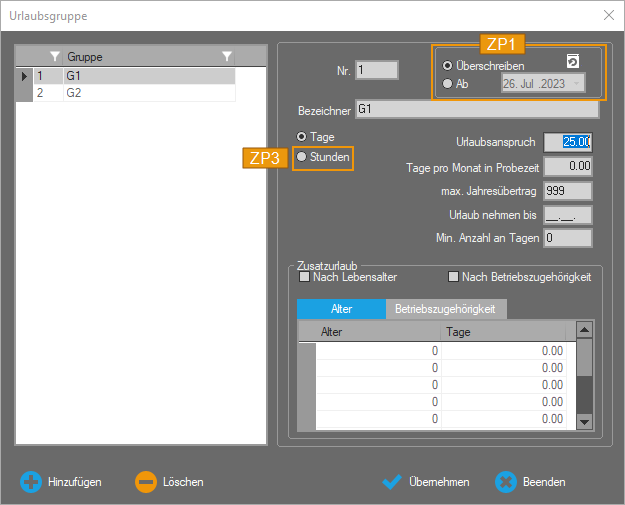Click the filter icon right of Gruppe header
Screen dimensions: 625x505
pyautogui.click(x=227, y=57)
